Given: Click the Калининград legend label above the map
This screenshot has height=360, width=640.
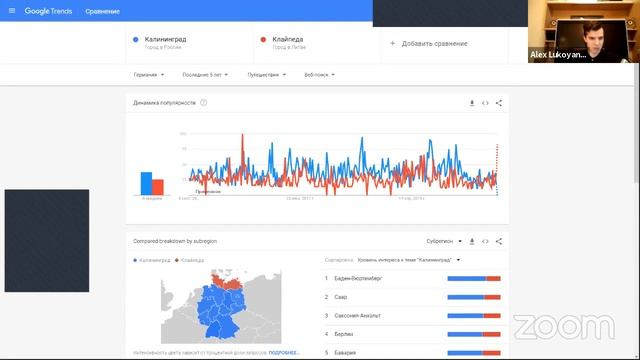Looking at the screenshot, I should [154, 260].
